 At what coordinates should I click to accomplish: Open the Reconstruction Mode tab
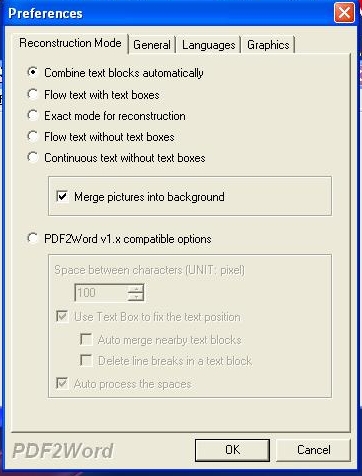pyautogui.click(x=70, y=43)
